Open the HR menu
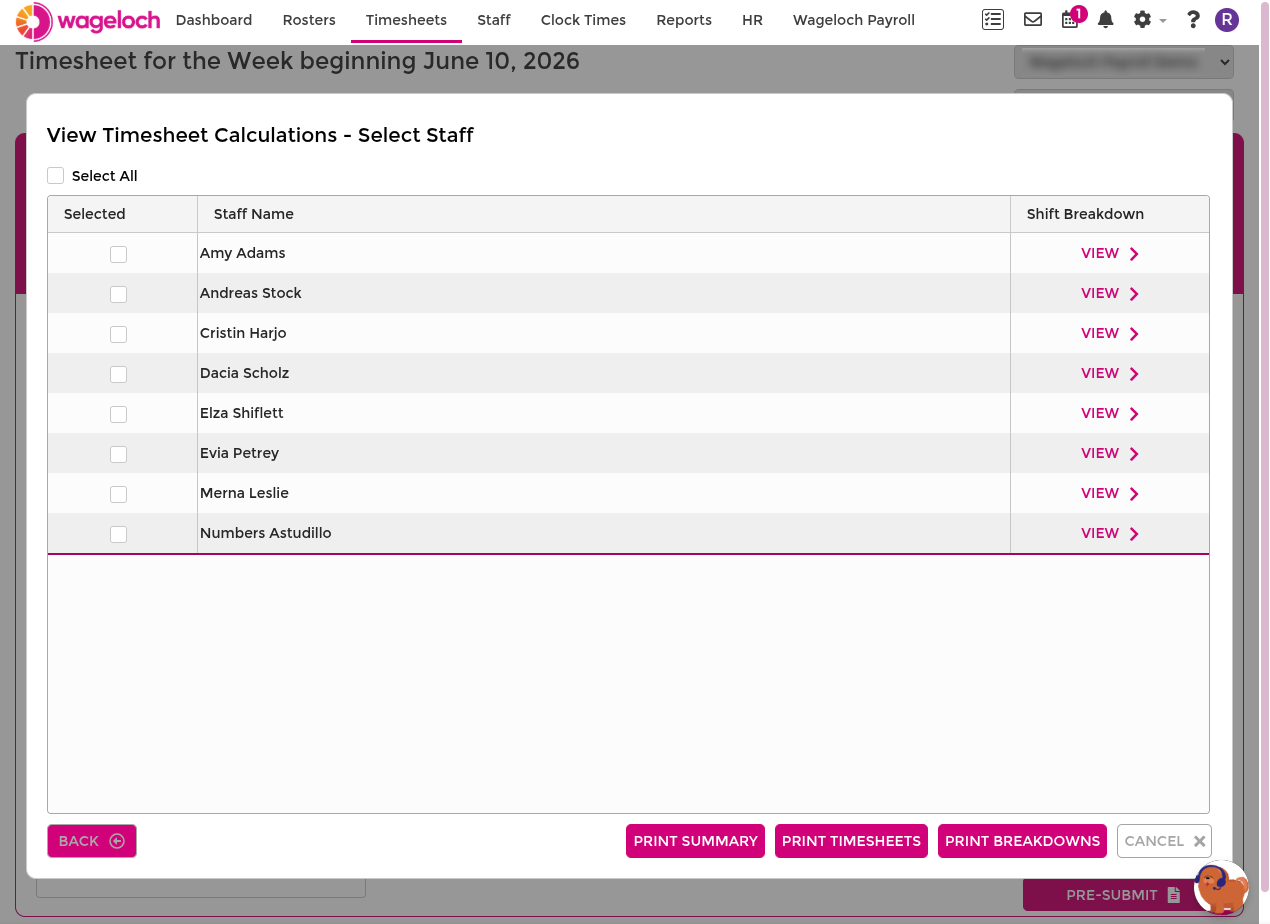This screenshot has height=924, width=1270. point(752,20)
